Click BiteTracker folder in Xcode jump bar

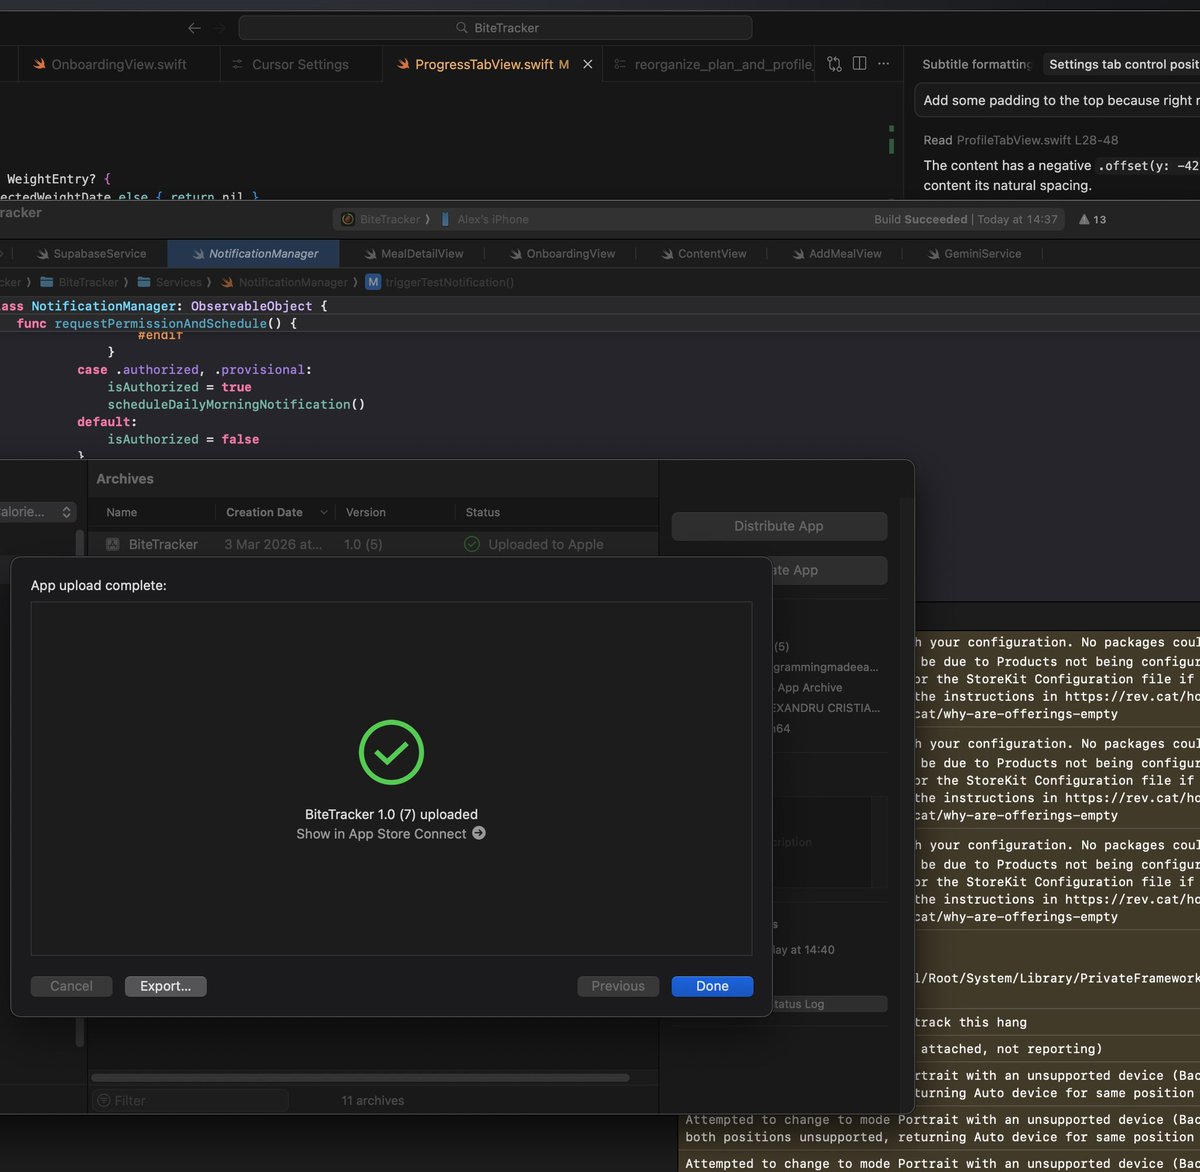(x=79, y=282)
